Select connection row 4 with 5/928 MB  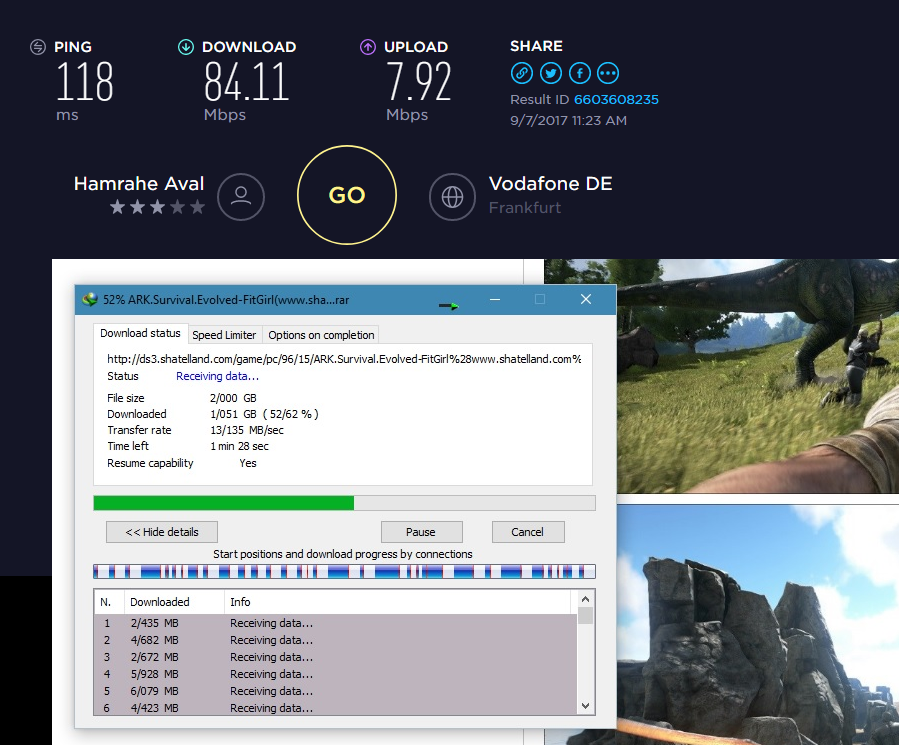coord(335,674)
